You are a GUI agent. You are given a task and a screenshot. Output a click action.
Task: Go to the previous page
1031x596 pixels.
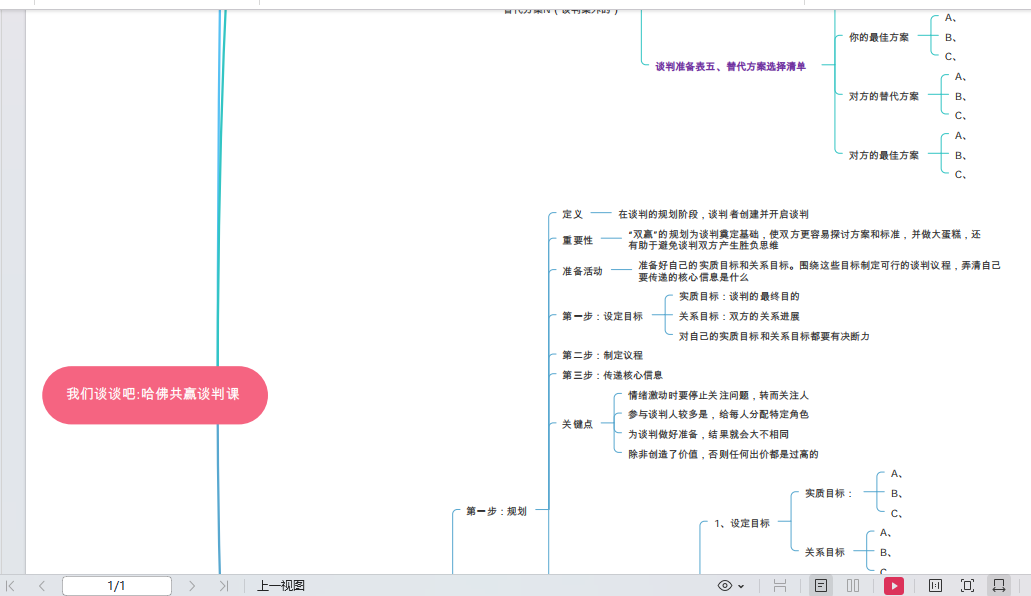pyautogui.click(x=41, y=585)
